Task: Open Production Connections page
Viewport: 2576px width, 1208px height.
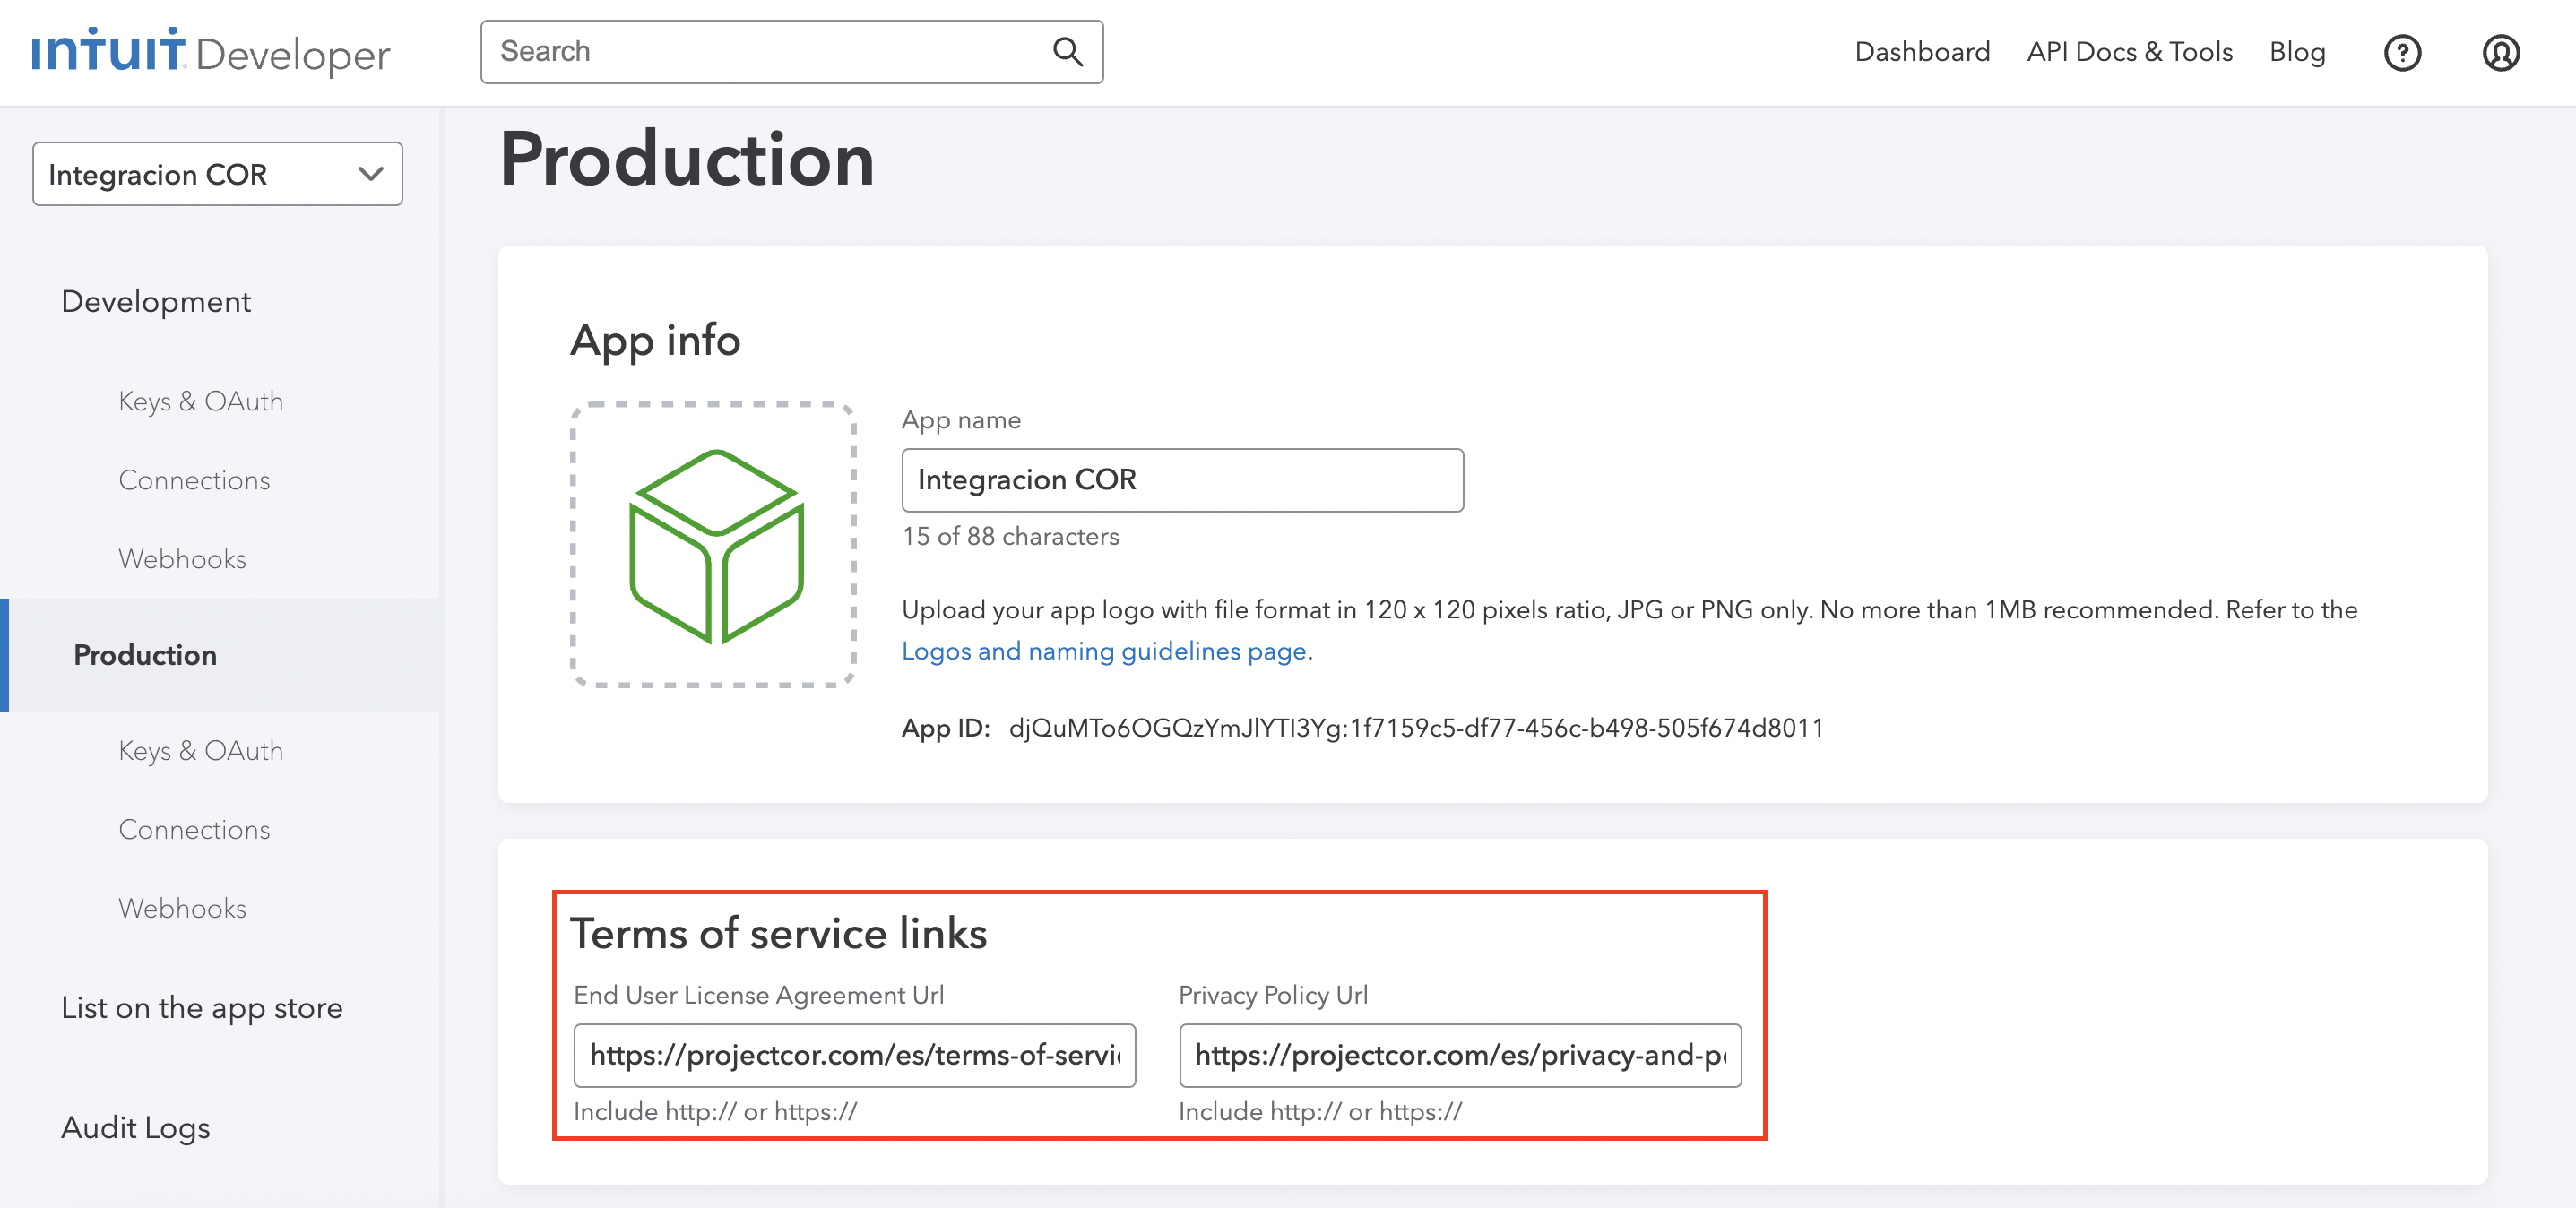Action: tap(194, 829)
